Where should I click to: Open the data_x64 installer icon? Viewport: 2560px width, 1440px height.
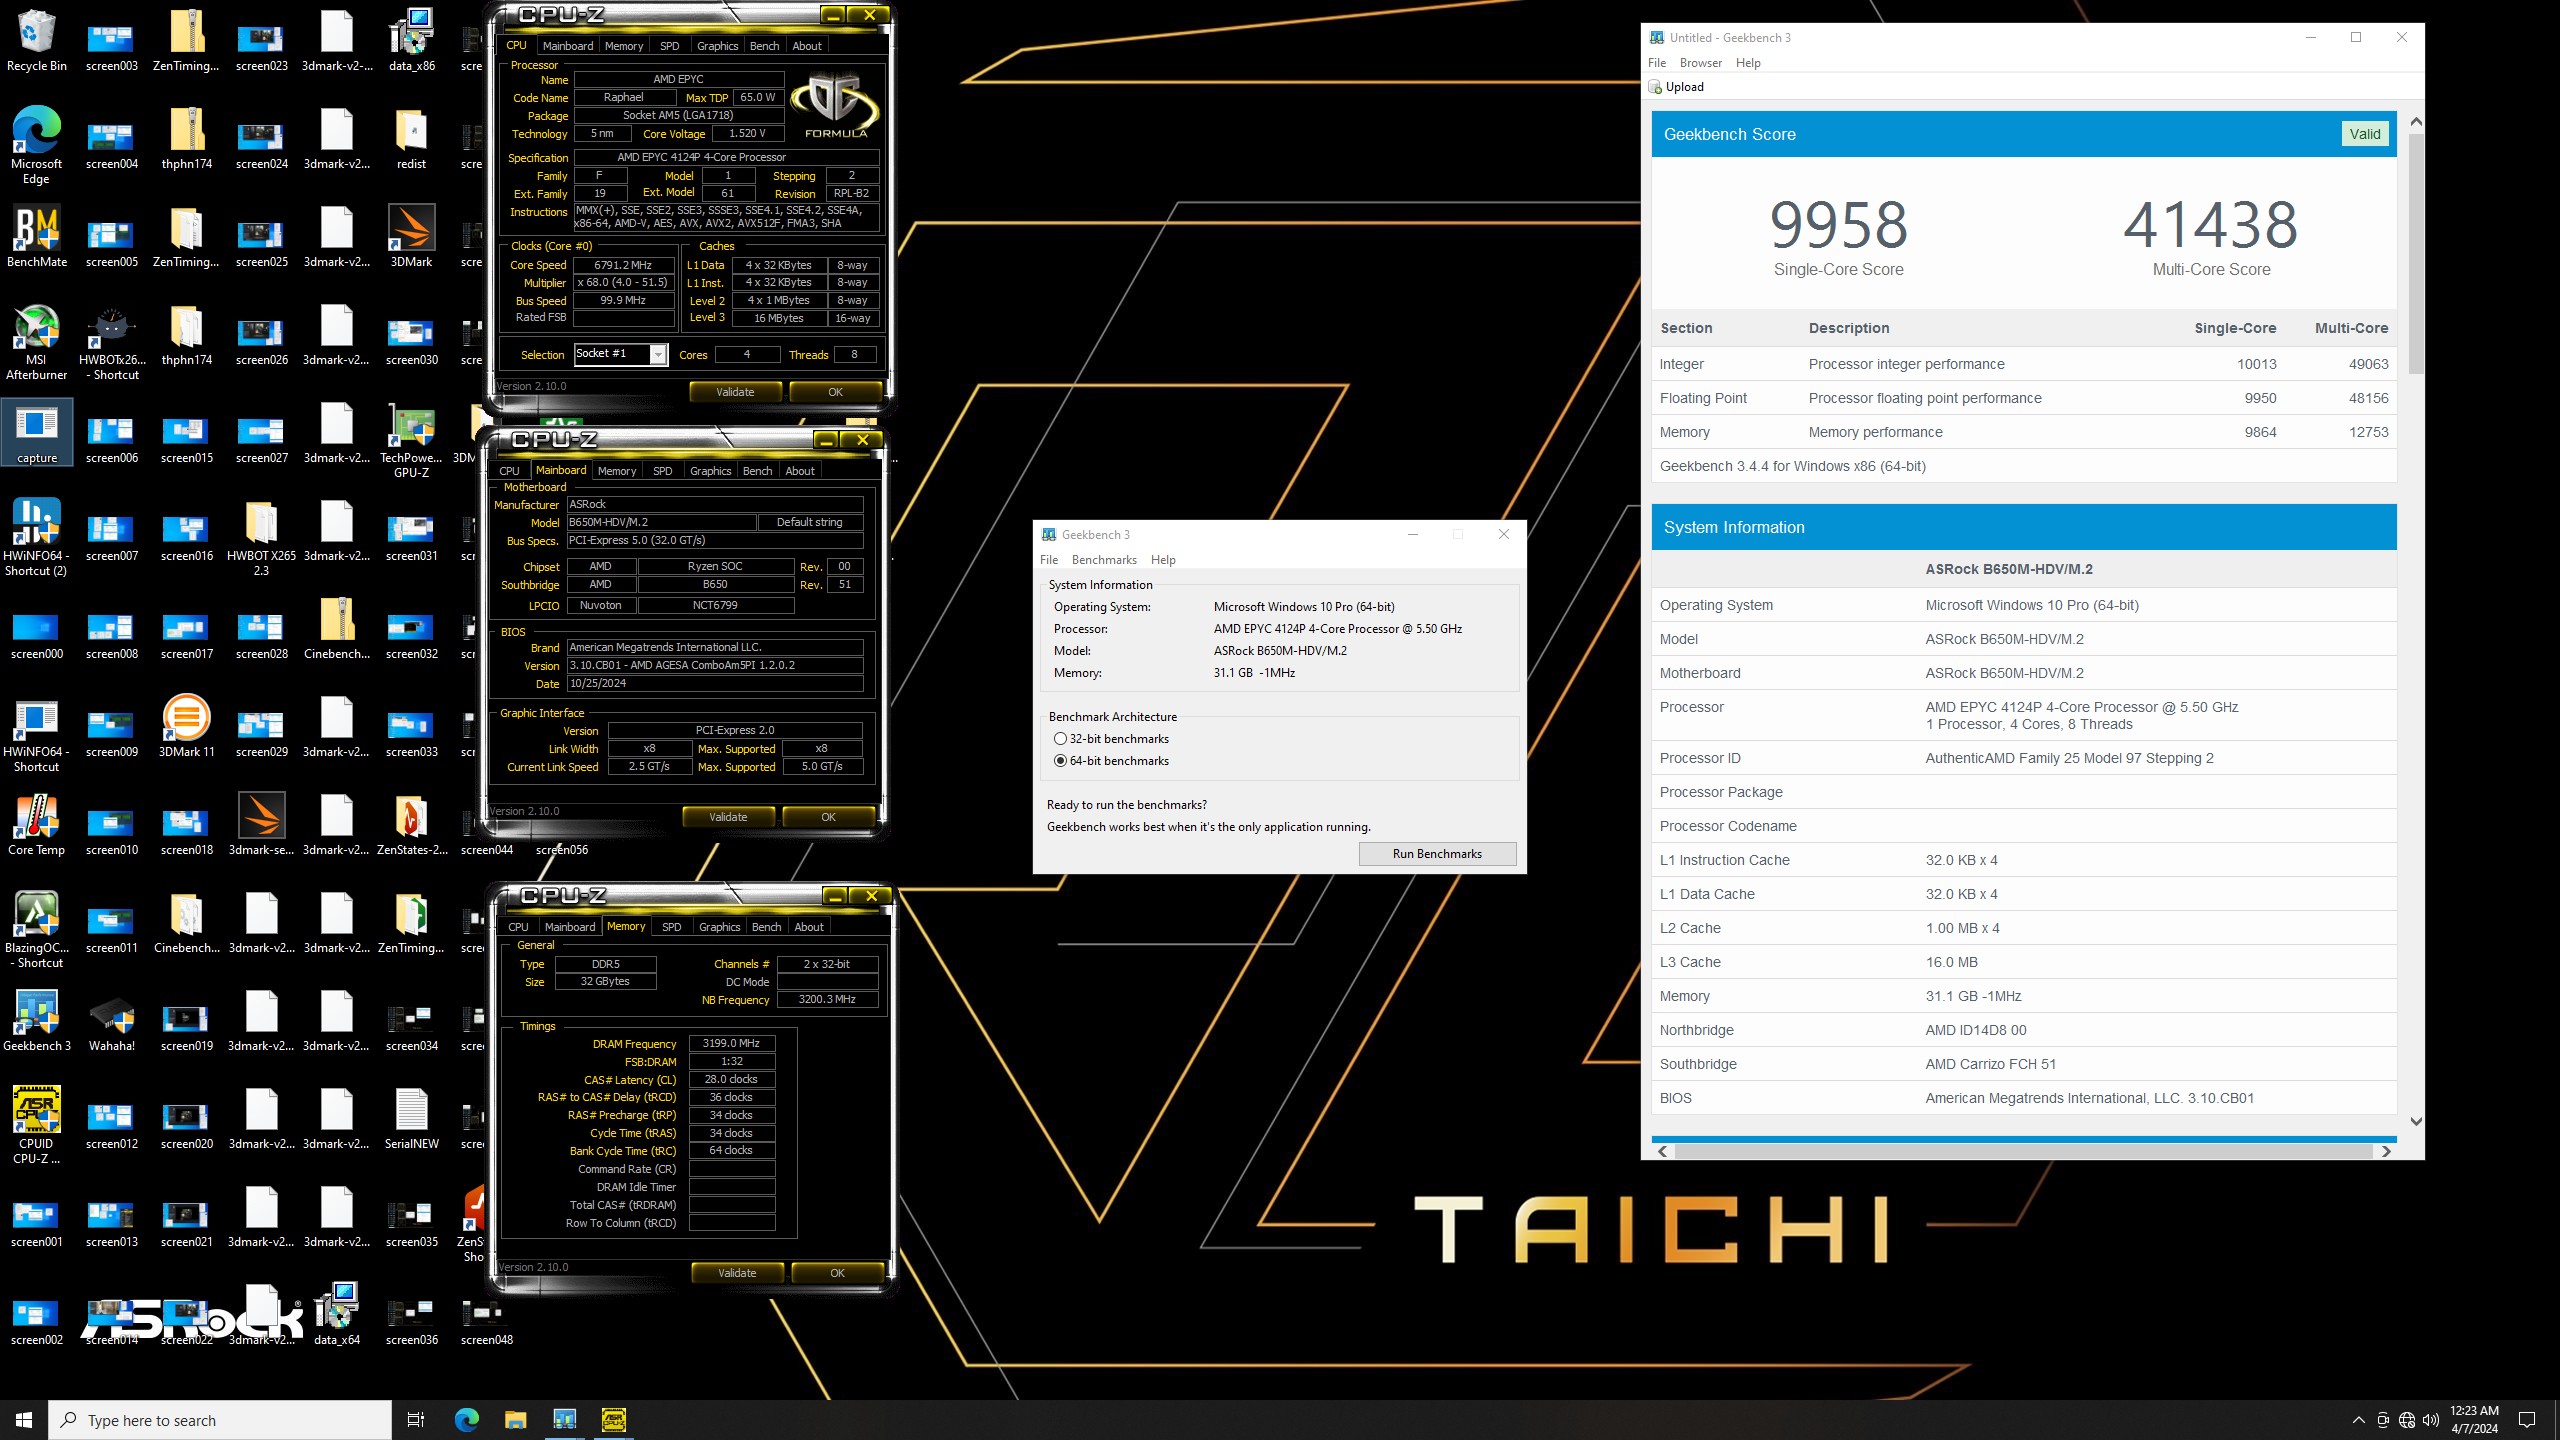point(336,1315)
